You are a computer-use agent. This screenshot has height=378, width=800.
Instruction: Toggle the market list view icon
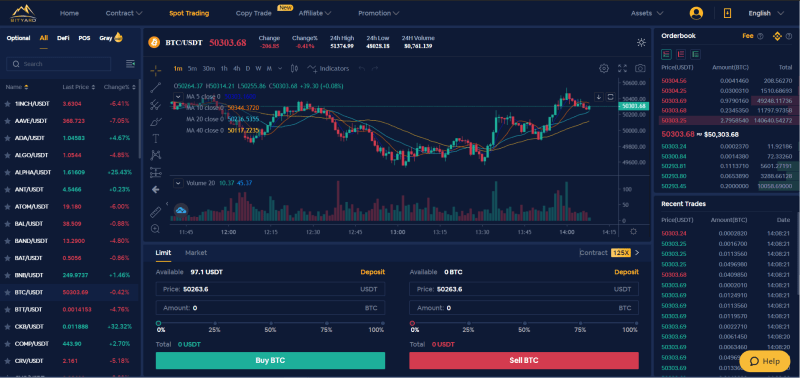pyautogui.click(x=131, y=64)
